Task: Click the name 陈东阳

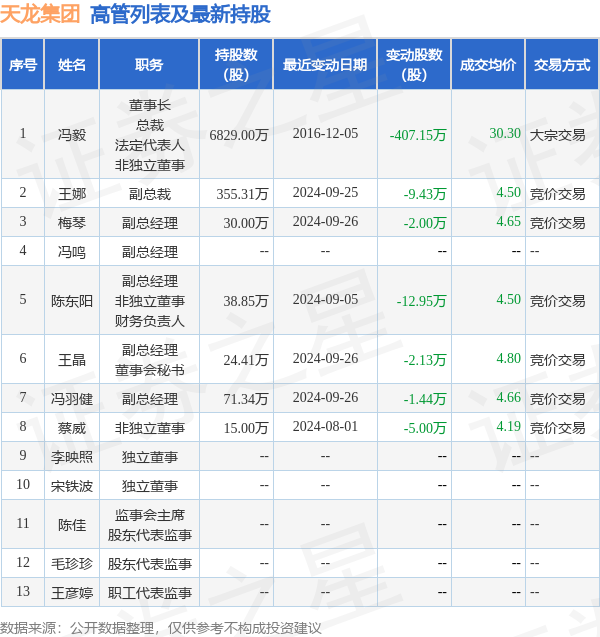Action: point(71,301)
